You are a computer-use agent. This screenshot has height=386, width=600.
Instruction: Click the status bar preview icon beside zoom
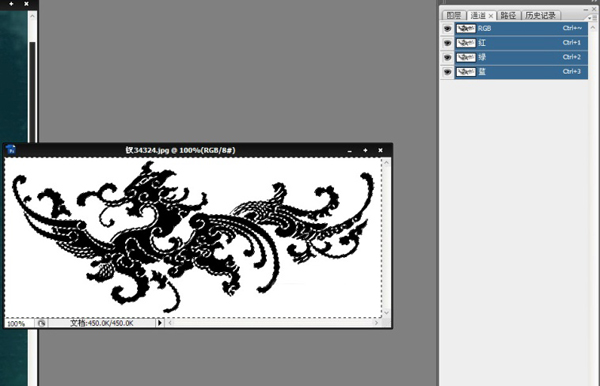click(41, 323)
